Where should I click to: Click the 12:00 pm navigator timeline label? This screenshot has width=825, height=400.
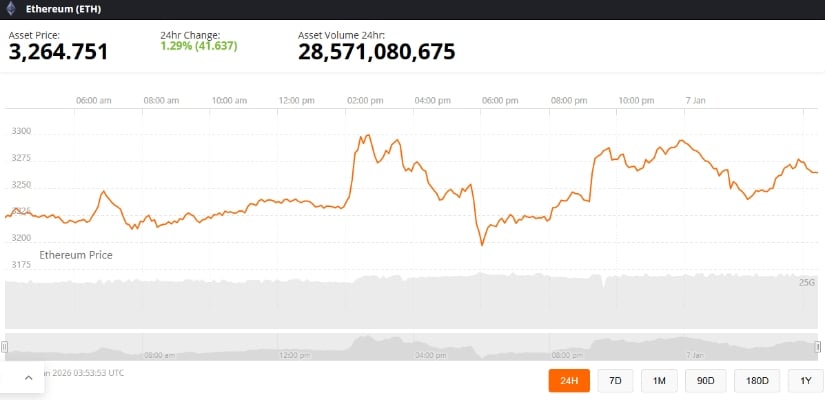tap(293, 354)
